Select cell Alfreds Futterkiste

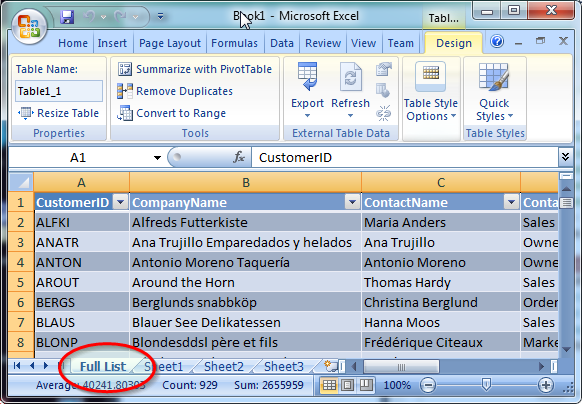pyautogui.click(x=245, y=222)
